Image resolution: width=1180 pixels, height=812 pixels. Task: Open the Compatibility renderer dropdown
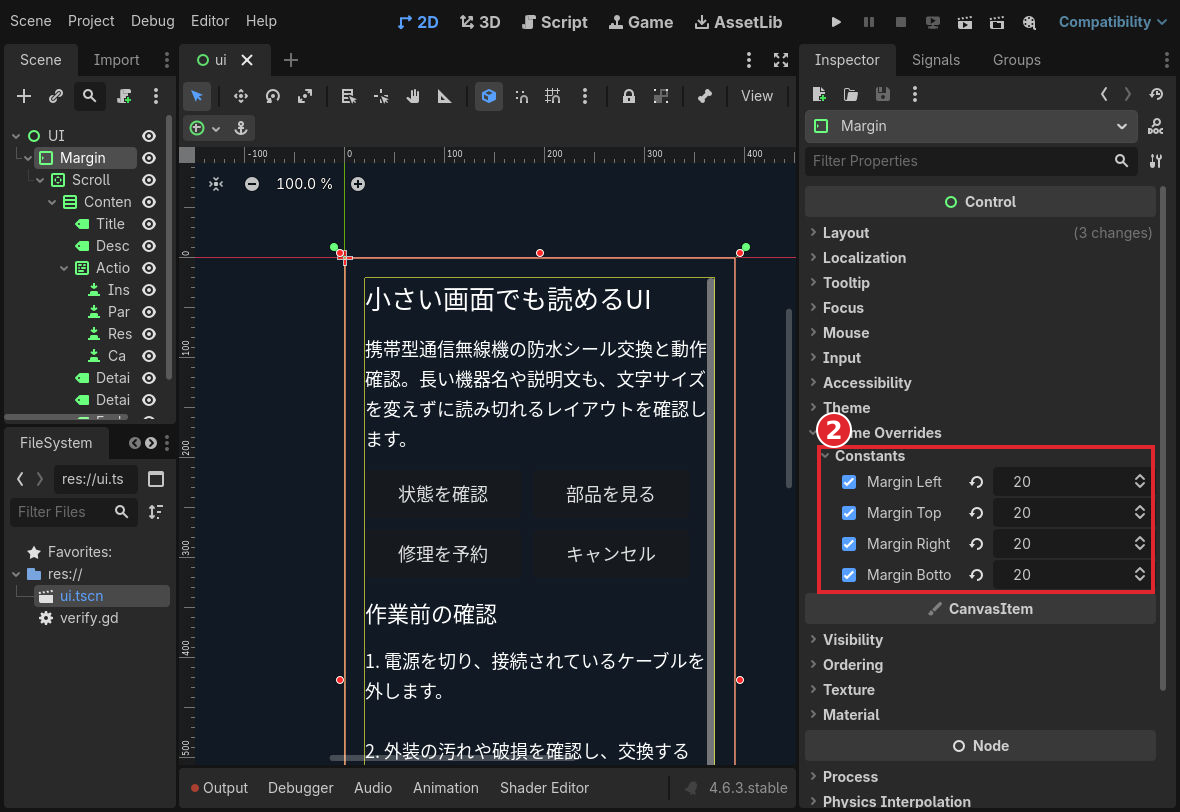(x=1112, y=22)
